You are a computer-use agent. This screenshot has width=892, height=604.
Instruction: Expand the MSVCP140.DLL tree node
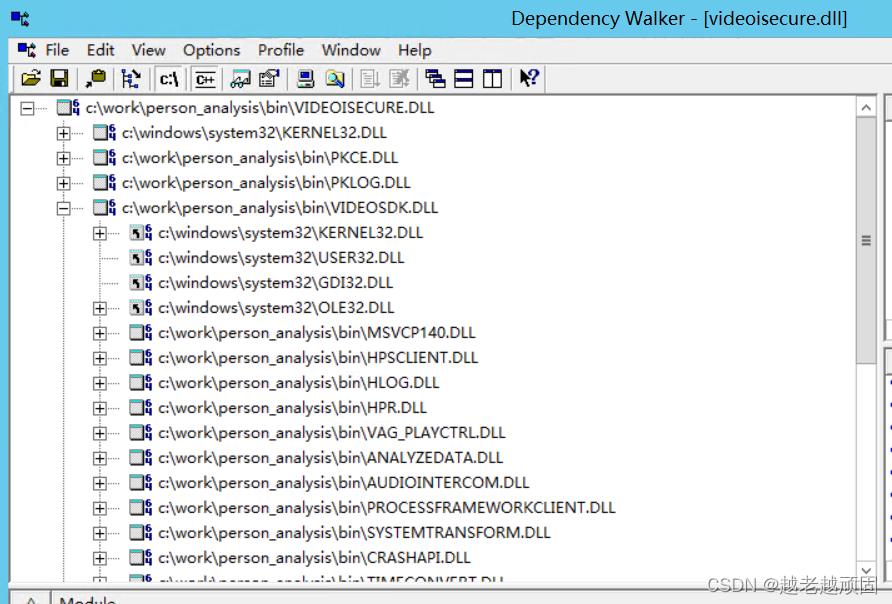tap(100, 332)
